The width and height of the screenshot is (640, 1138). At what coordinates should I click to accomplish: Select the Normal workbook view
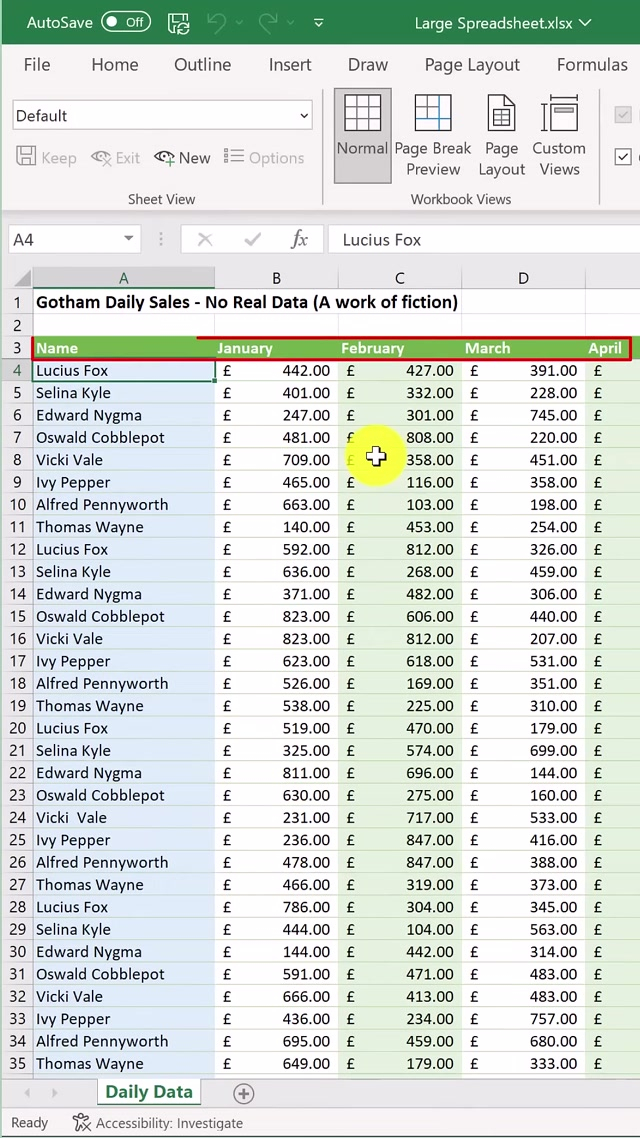pyautogui.click(x=362, y=135)
